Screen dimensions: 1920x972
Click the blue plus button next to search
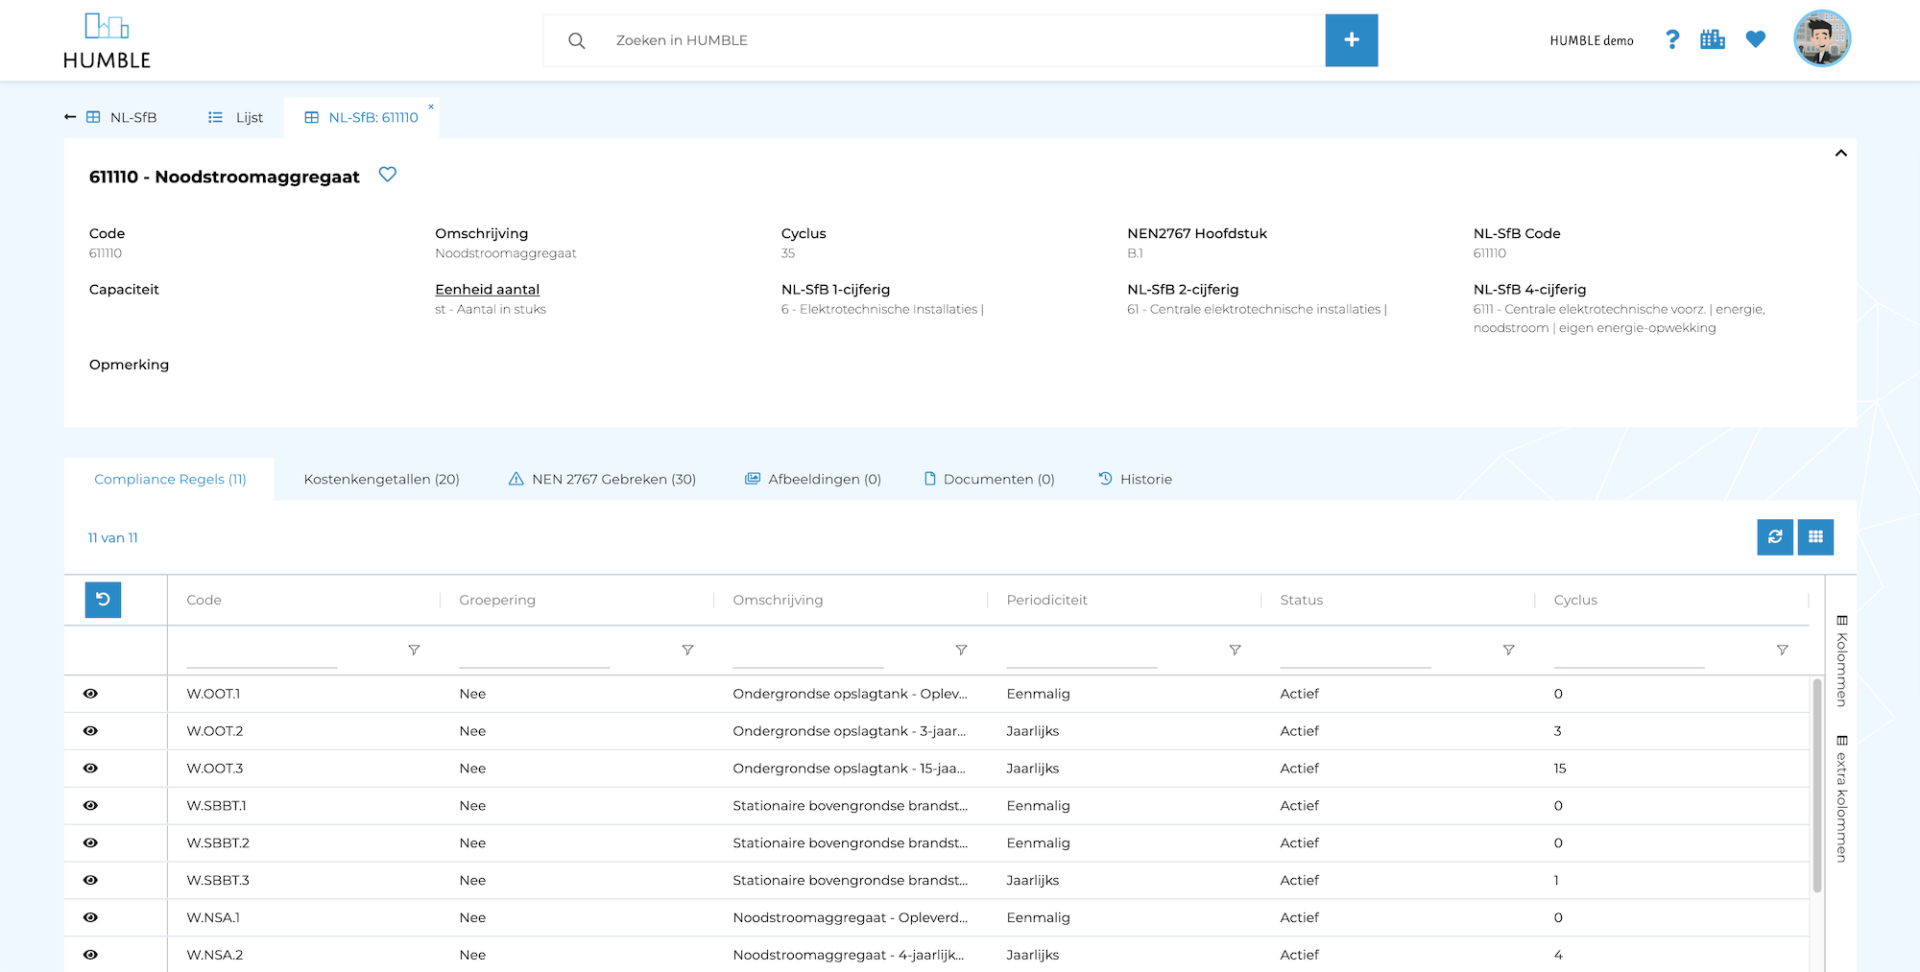pos(1352,40)
